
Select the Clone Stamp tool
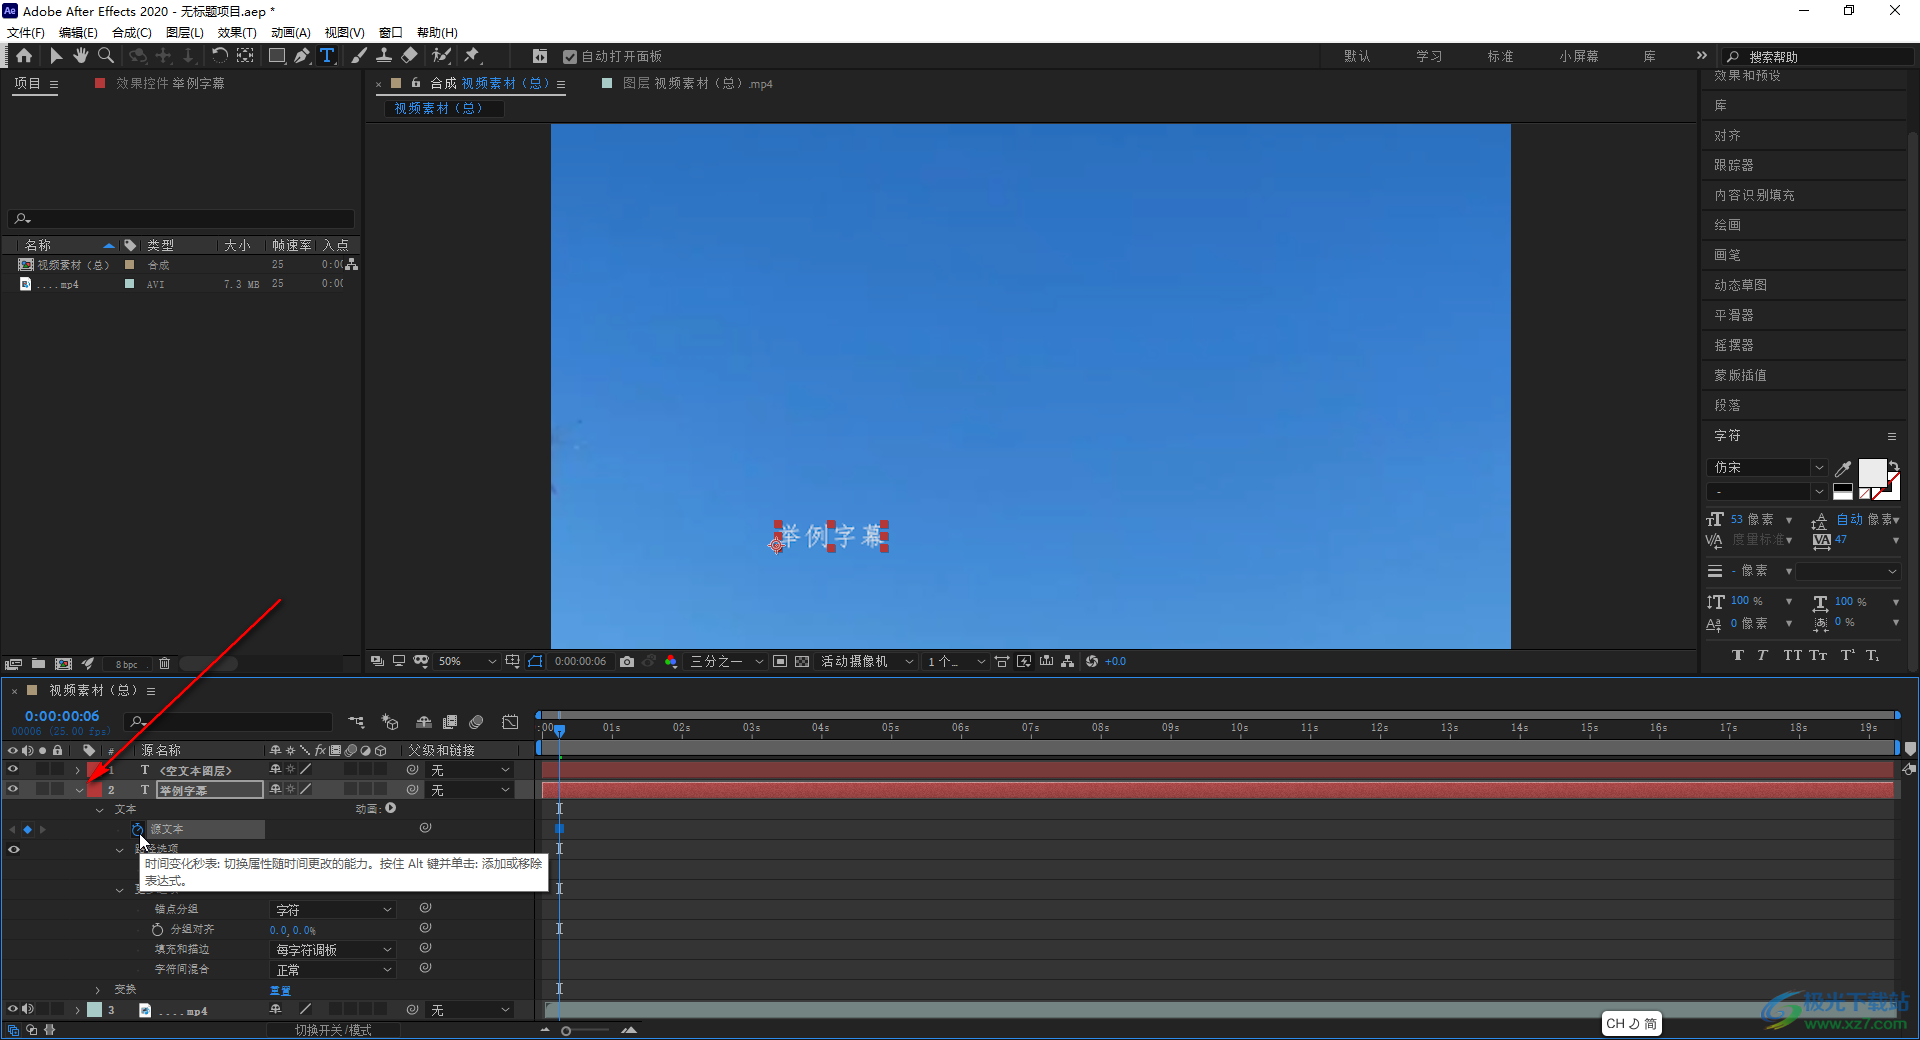pos(384,56)
